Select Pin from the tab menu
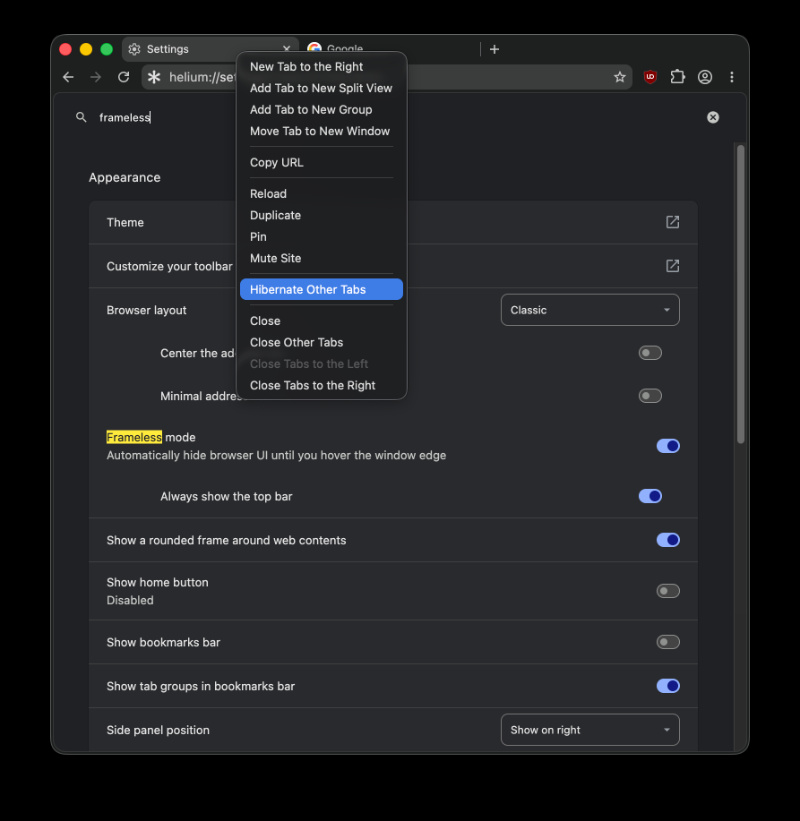Screen dimensions: 800x821 (x=321, y=237)
